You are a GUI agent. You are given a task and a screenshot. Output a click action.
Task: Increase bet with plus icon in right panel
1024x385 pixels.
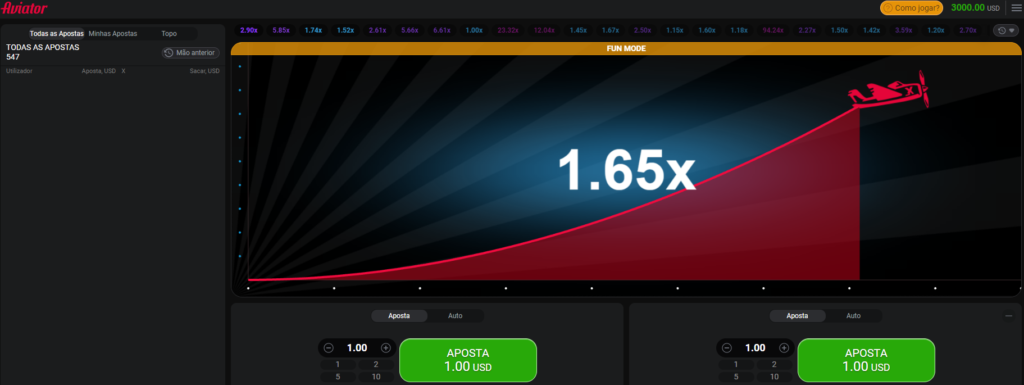(x=784, y=348)
